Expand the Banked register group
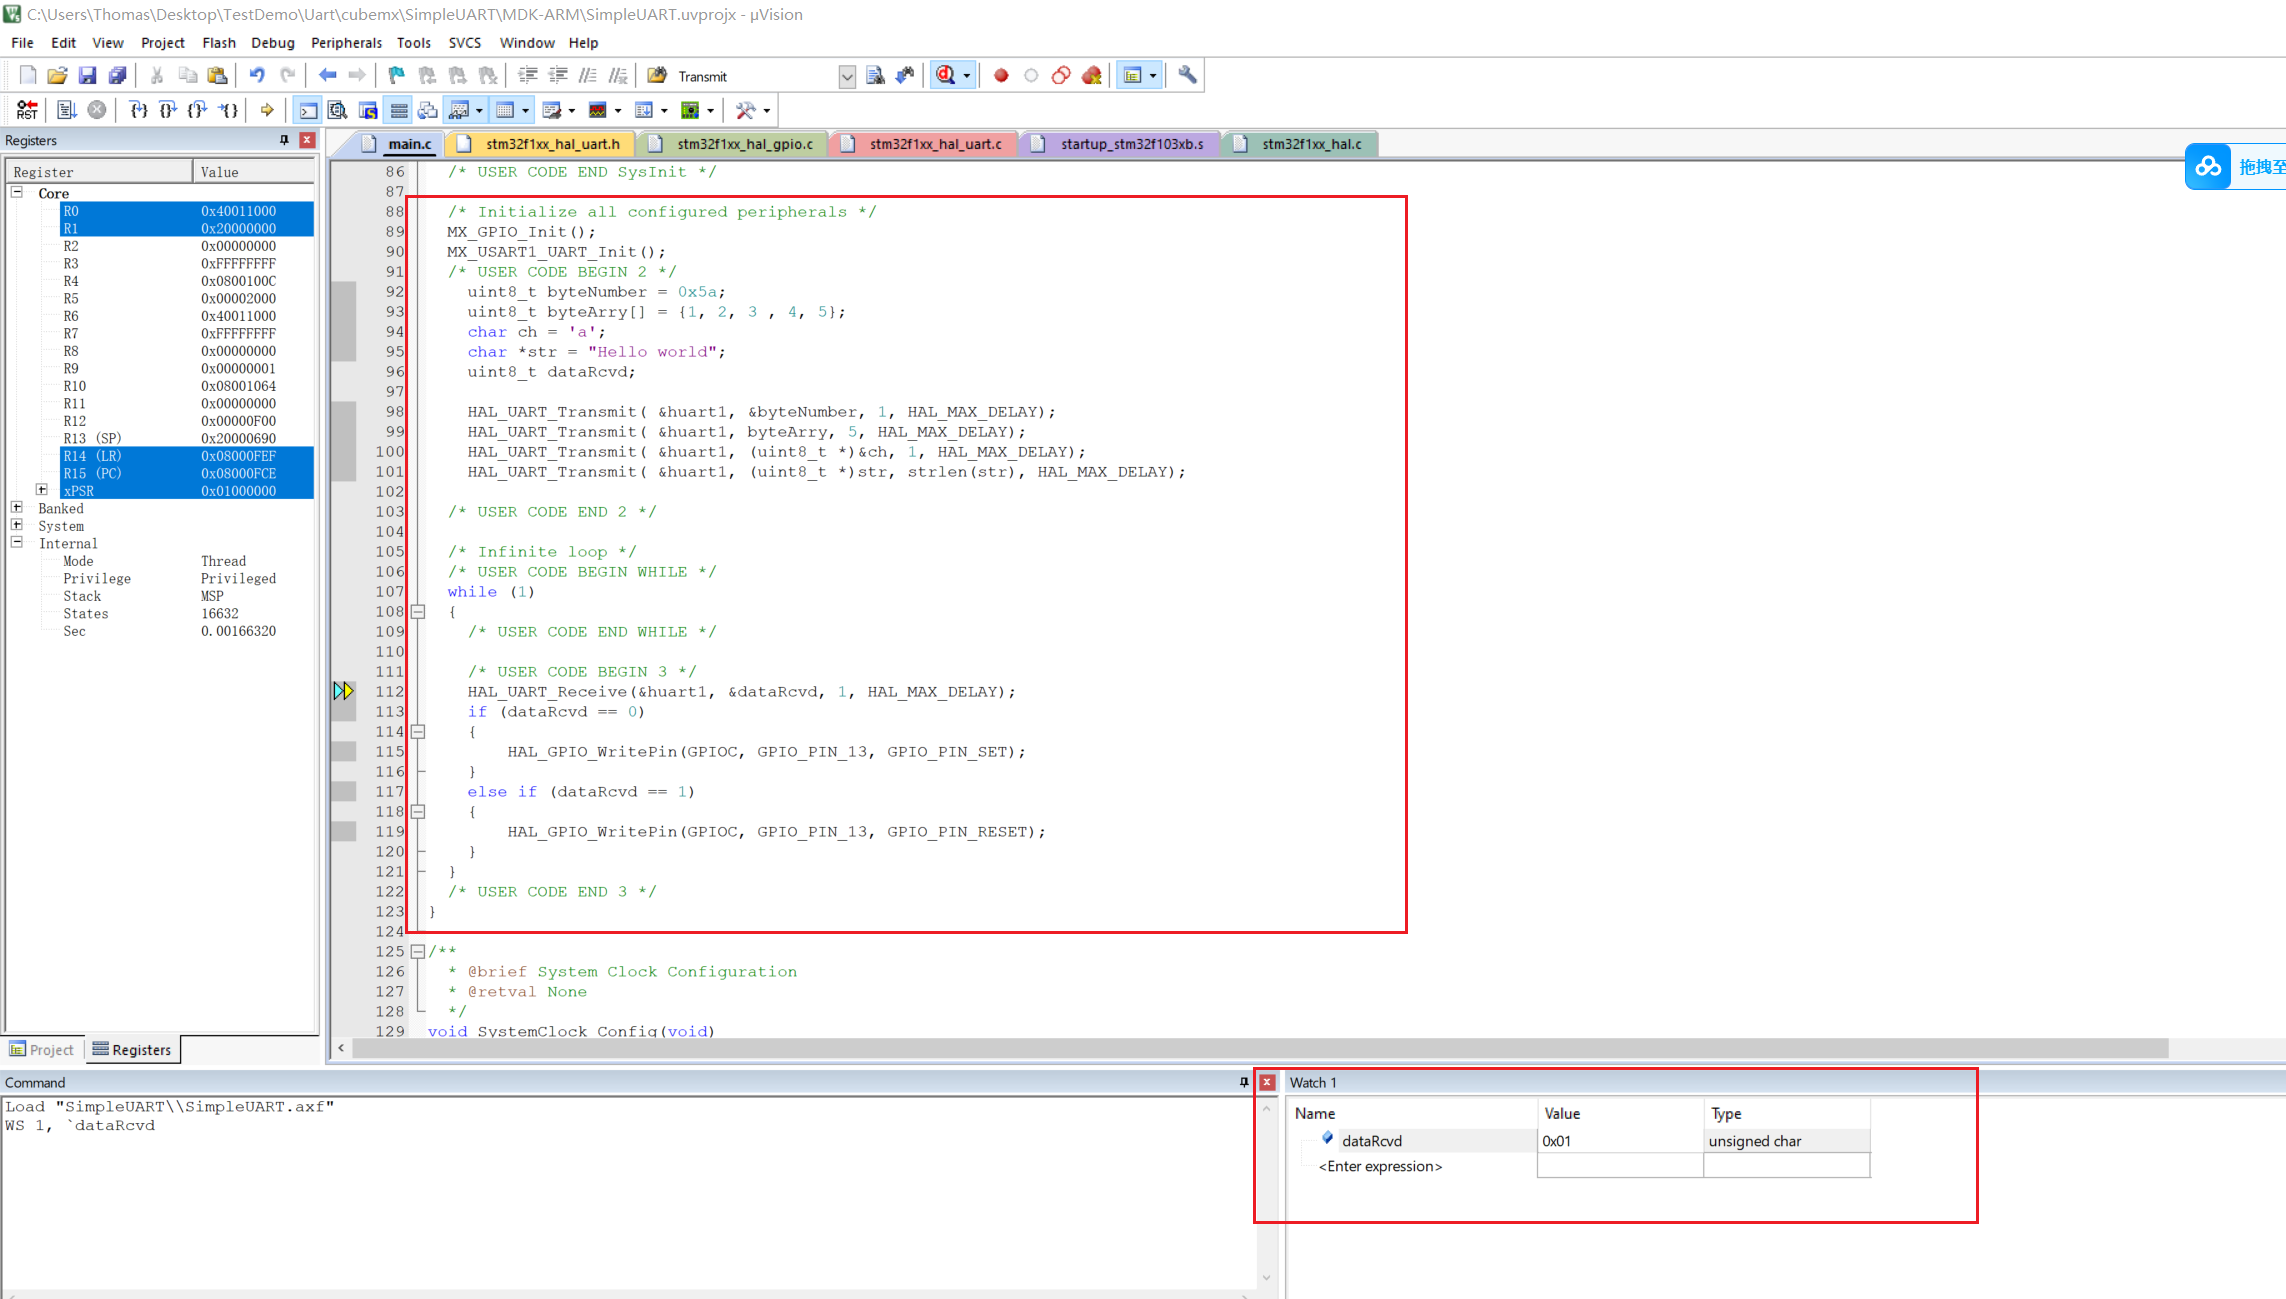This screenshot has height=1299, width=2286. (17, 508)
